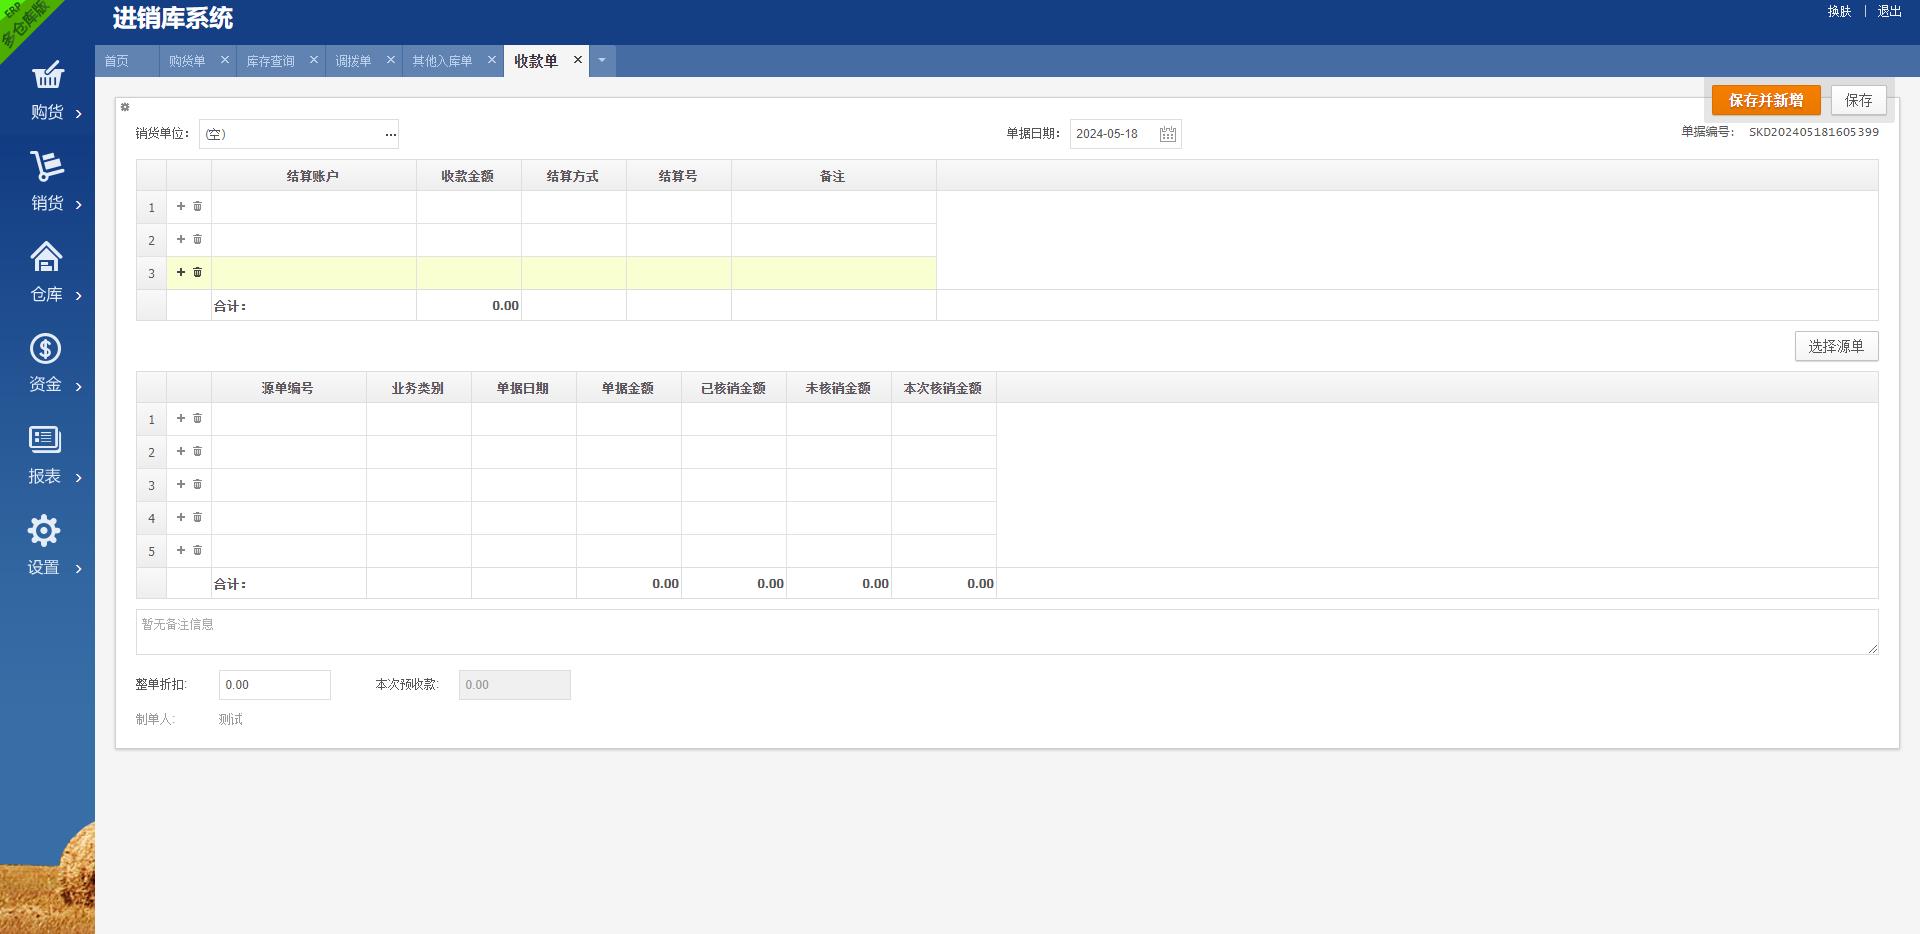Click the 本次核销金额 column header

point(943,388)
